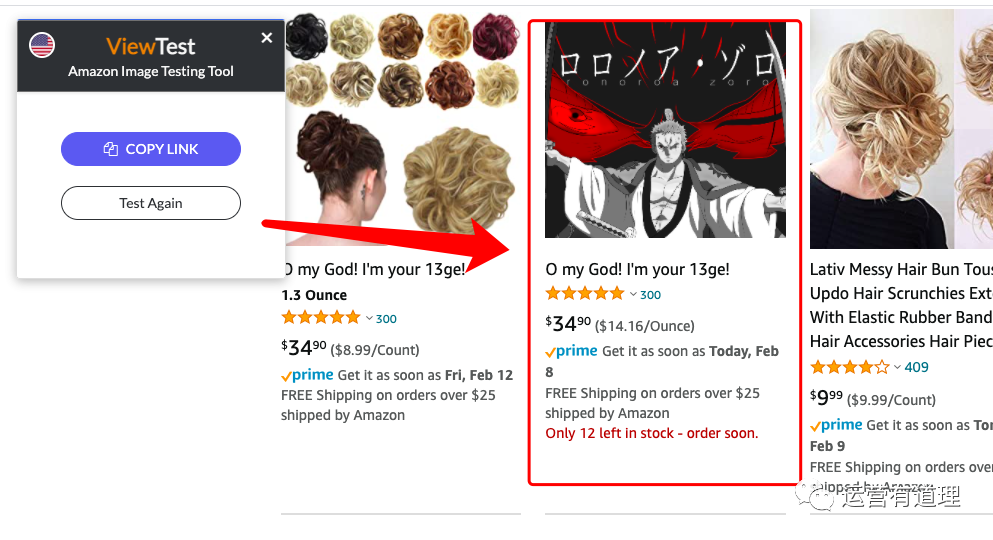Expand rating chevron beside 409 reviews
The image size is (993, 540).
897,367
